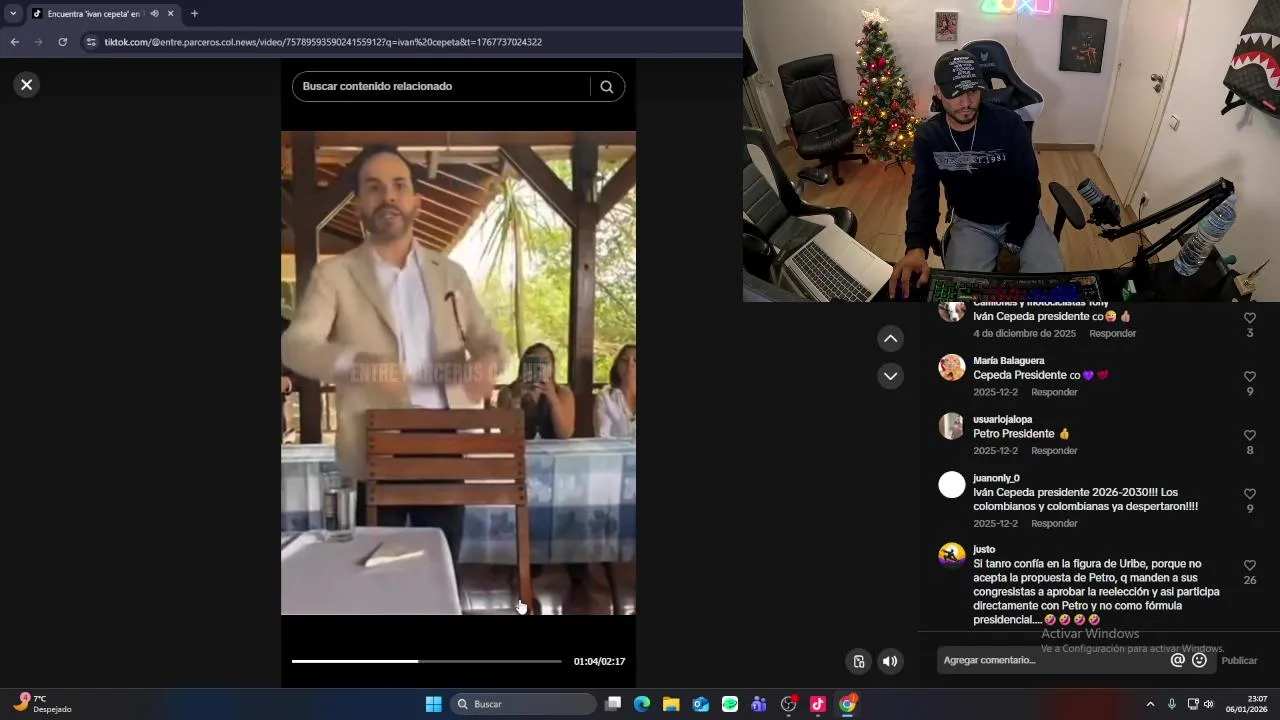This screenshot has width=1280, height=720.
Task: Open the TikTok app on taskbar
Action: pyautogui.click(x=818, y=704)
